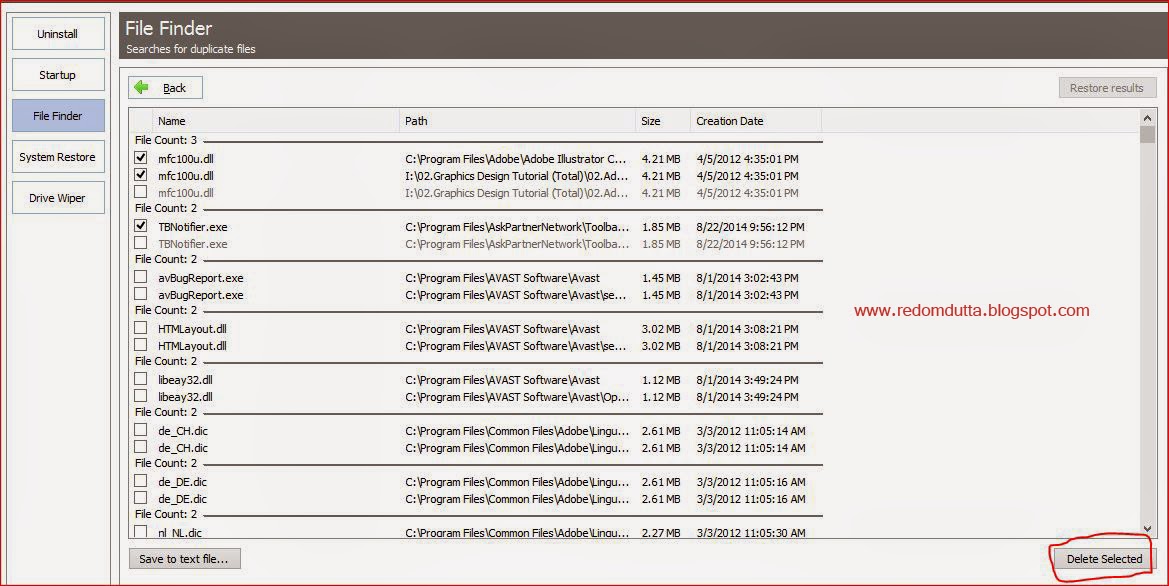Click the green Back arrow icon
The height and width of the screenshot is (586, 1169).
pyautogui.click(x=142, y=87)
